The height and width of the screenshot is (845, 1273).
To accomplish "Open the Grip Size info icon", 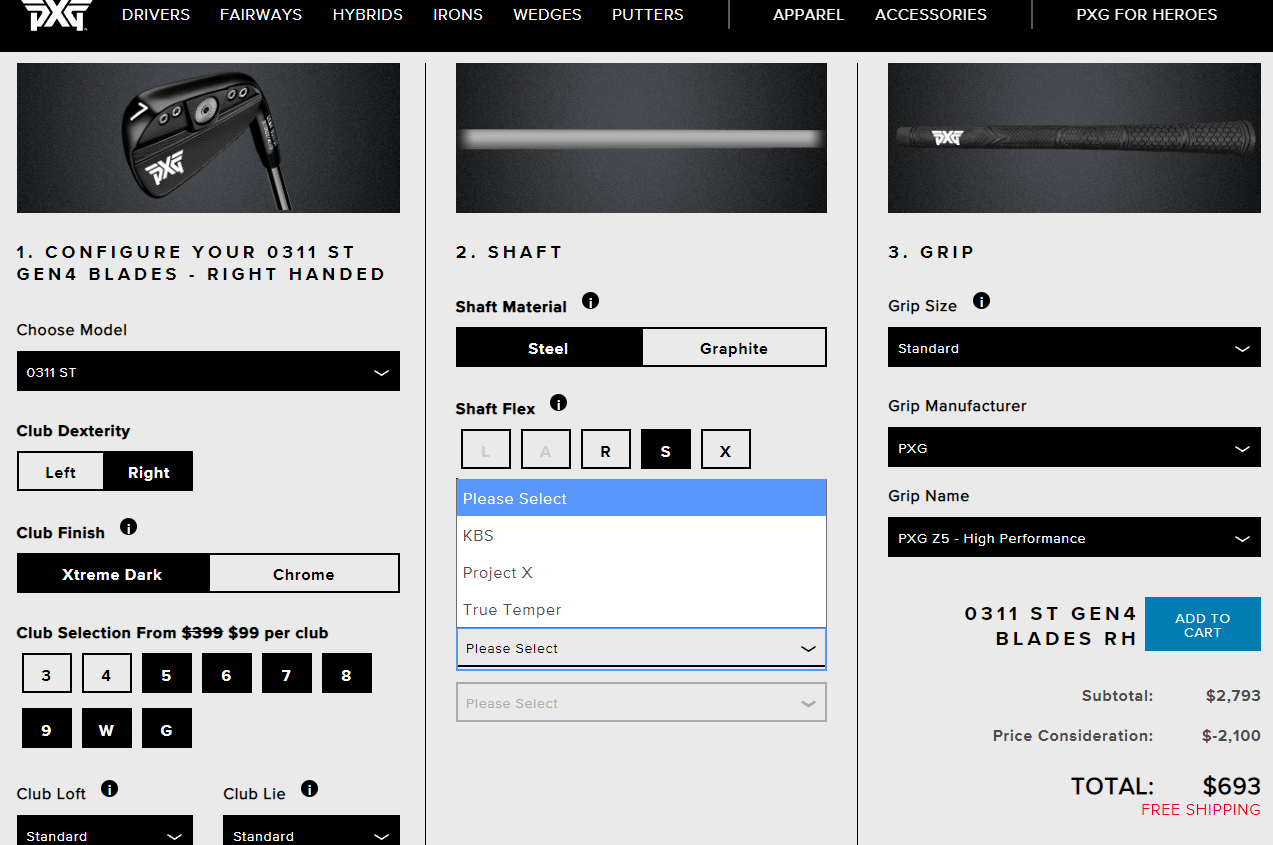I will [x=981, y=301].
